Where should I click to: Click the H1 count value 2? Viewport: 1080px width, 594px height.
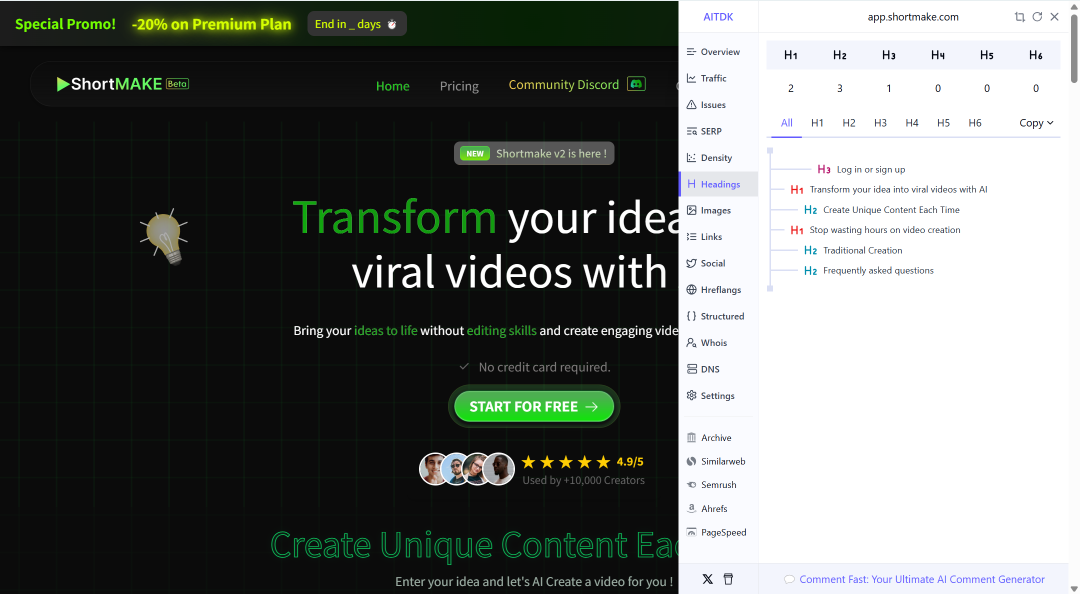(x=791, y=88)
